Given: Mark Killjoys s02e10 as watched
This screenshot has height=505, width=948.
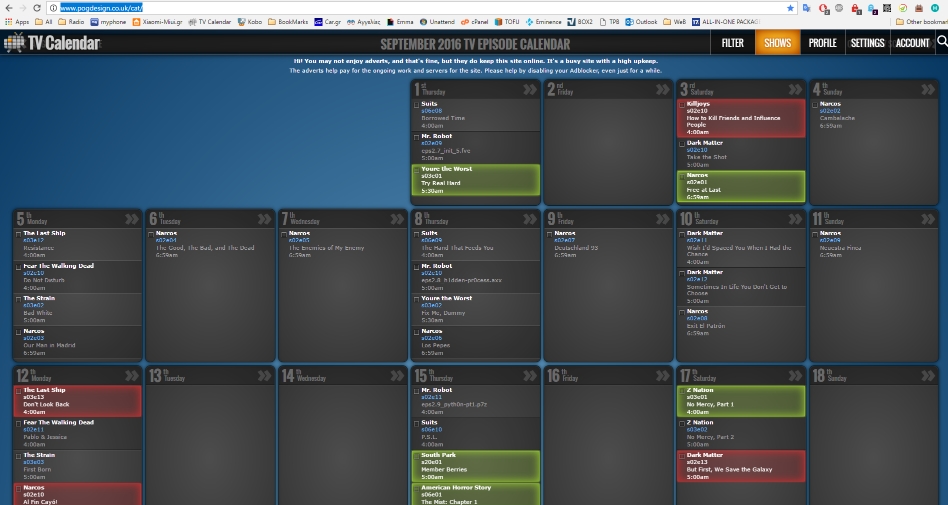Looking at the screenshot, I should 682,105.
